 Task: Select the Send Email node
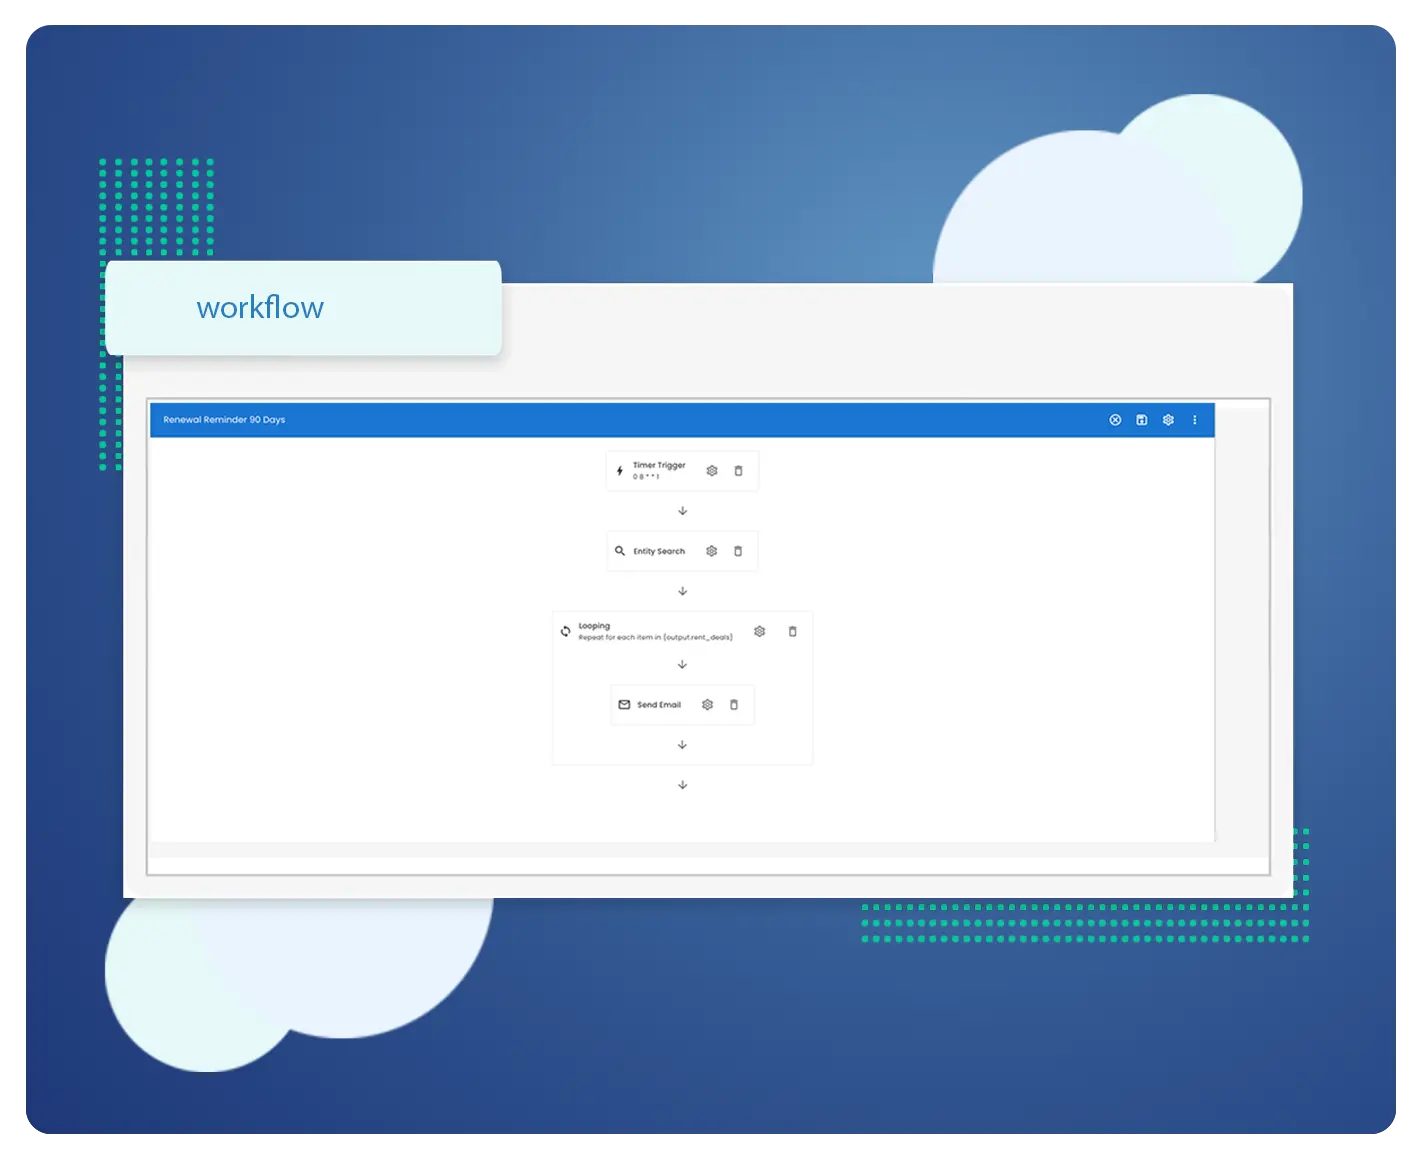pyautogui.click(x=658, y=705)
